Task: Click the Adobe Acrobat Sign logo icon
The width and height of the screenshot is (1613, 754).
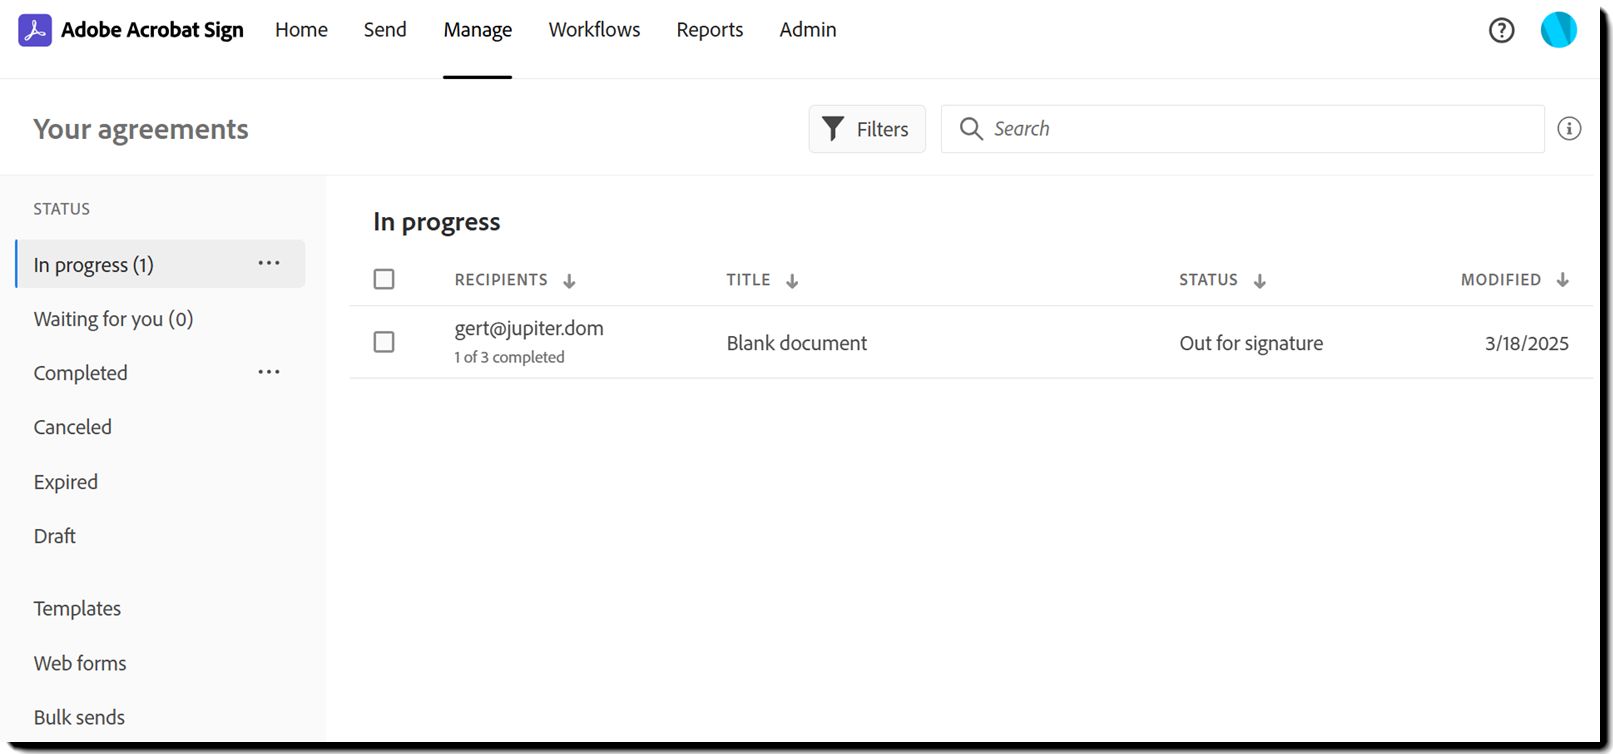Action: tap(35, 30)
